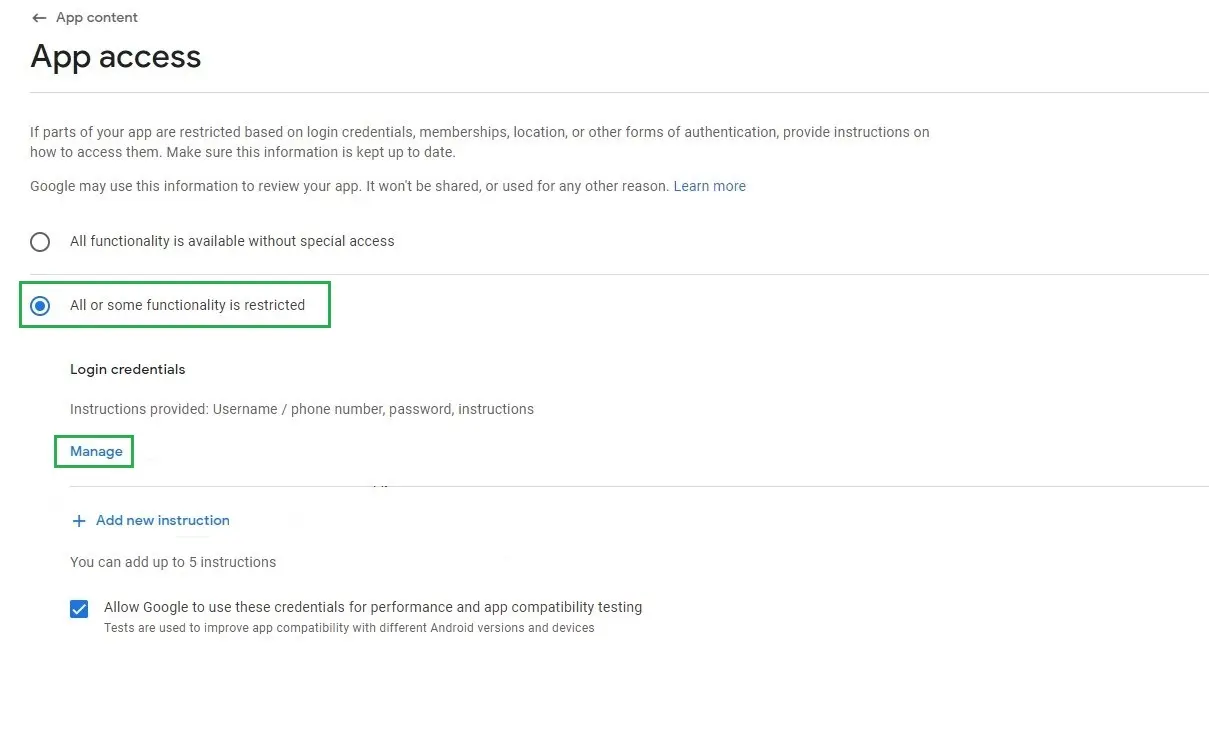Click the plus icon for new instruction
Image resolution: width=1209 pixels, height=751 pixels.
coord(79,521)
